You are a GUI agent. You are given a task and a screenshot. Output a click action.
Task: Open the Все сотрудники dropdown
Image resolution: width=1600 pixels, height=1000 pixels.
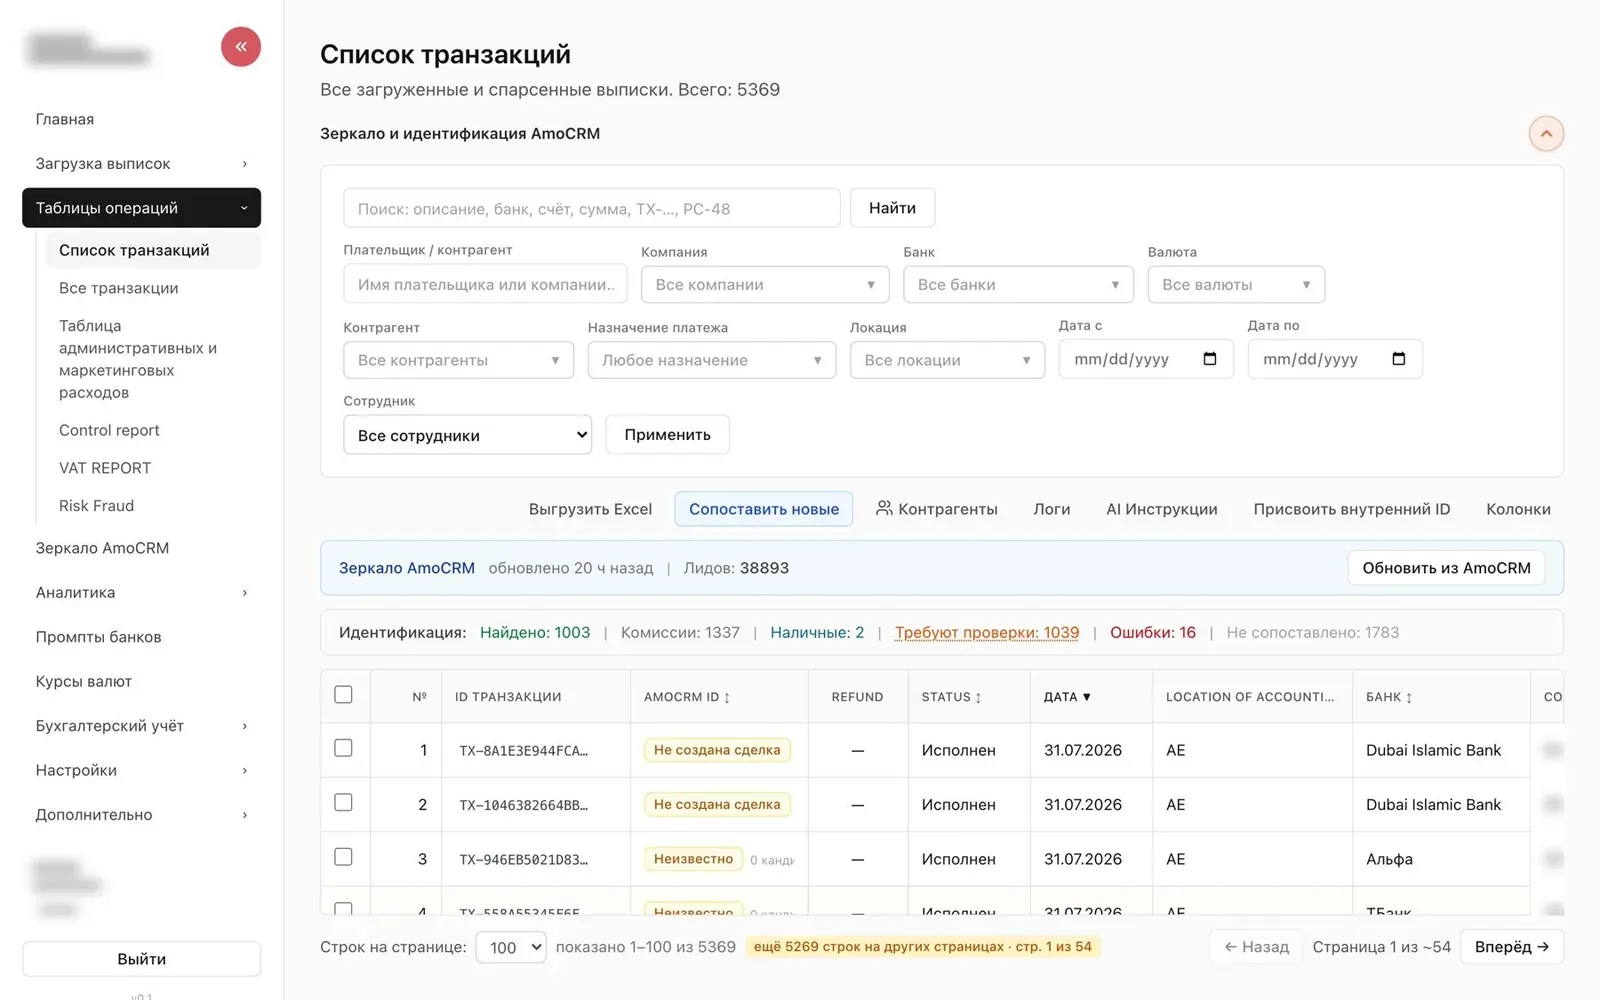(x=467, y=435)
